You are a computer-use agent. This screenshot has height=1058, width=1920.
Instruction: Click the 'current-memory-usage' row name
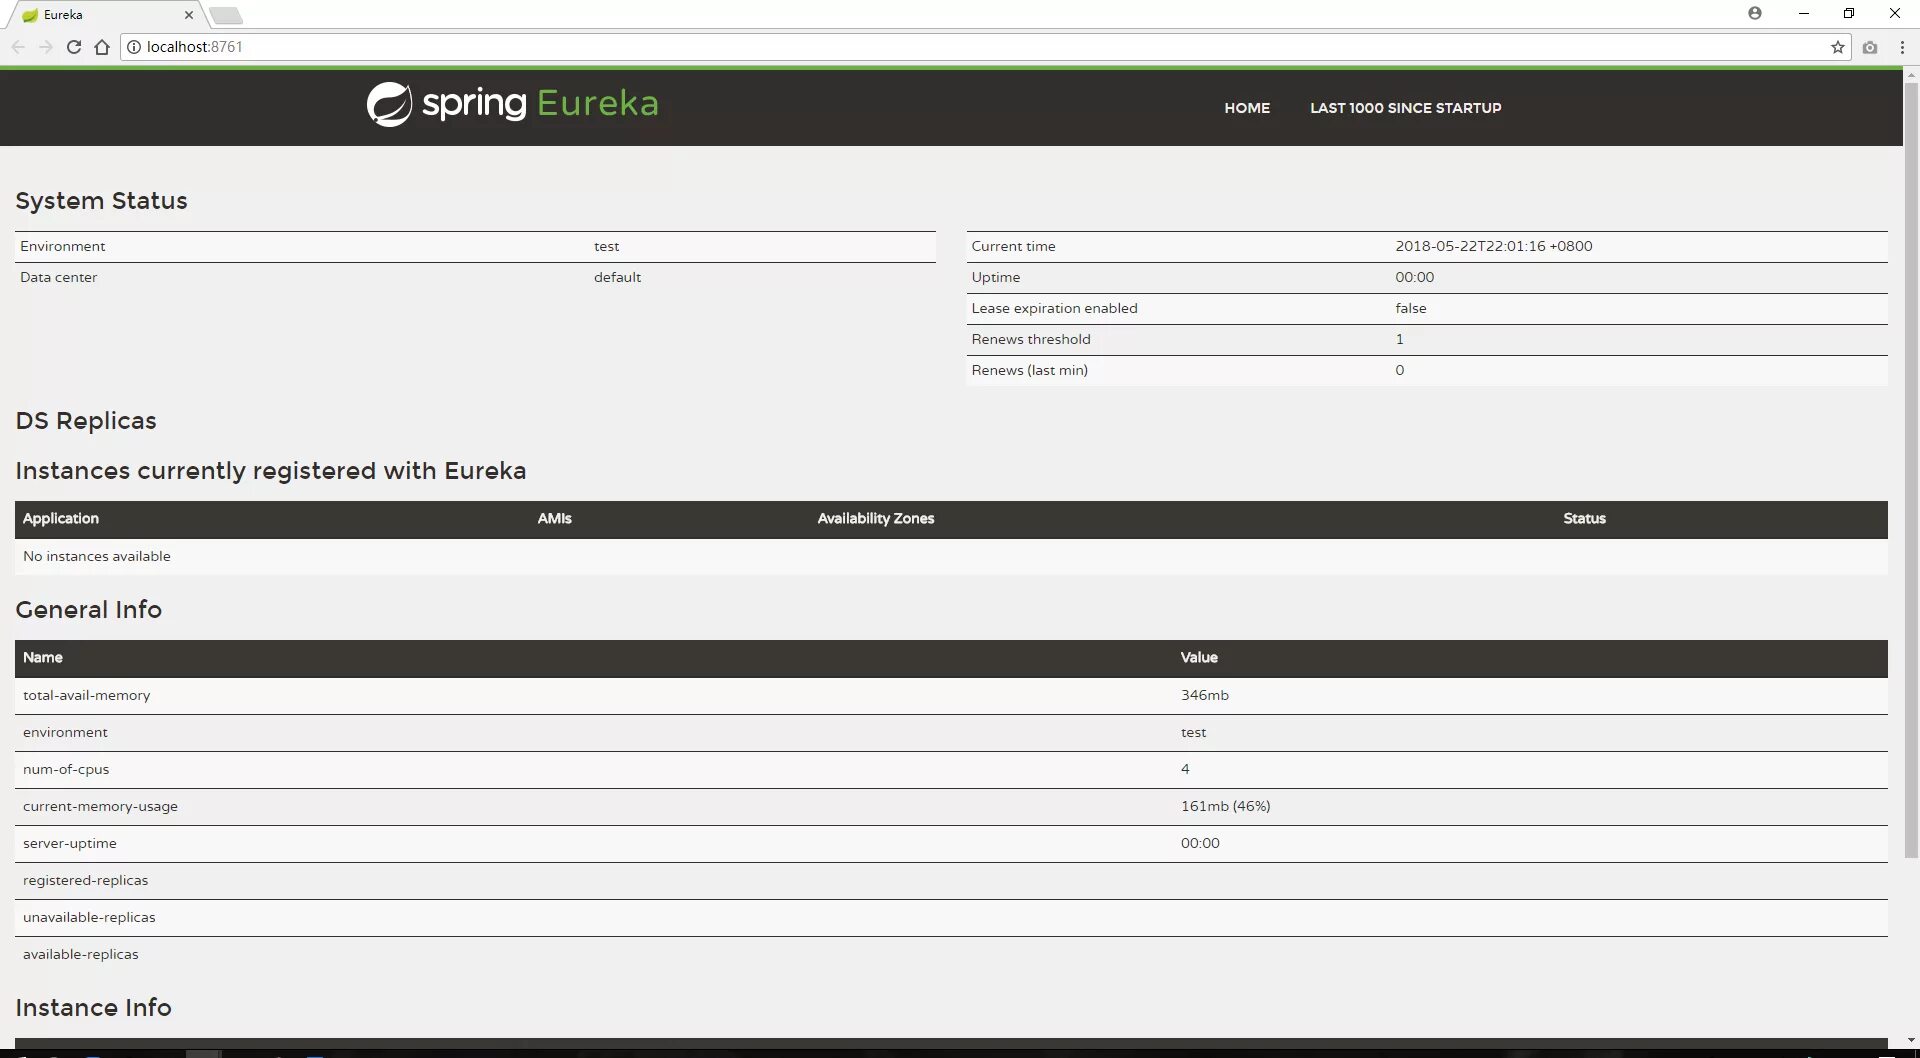pos(100,806)
